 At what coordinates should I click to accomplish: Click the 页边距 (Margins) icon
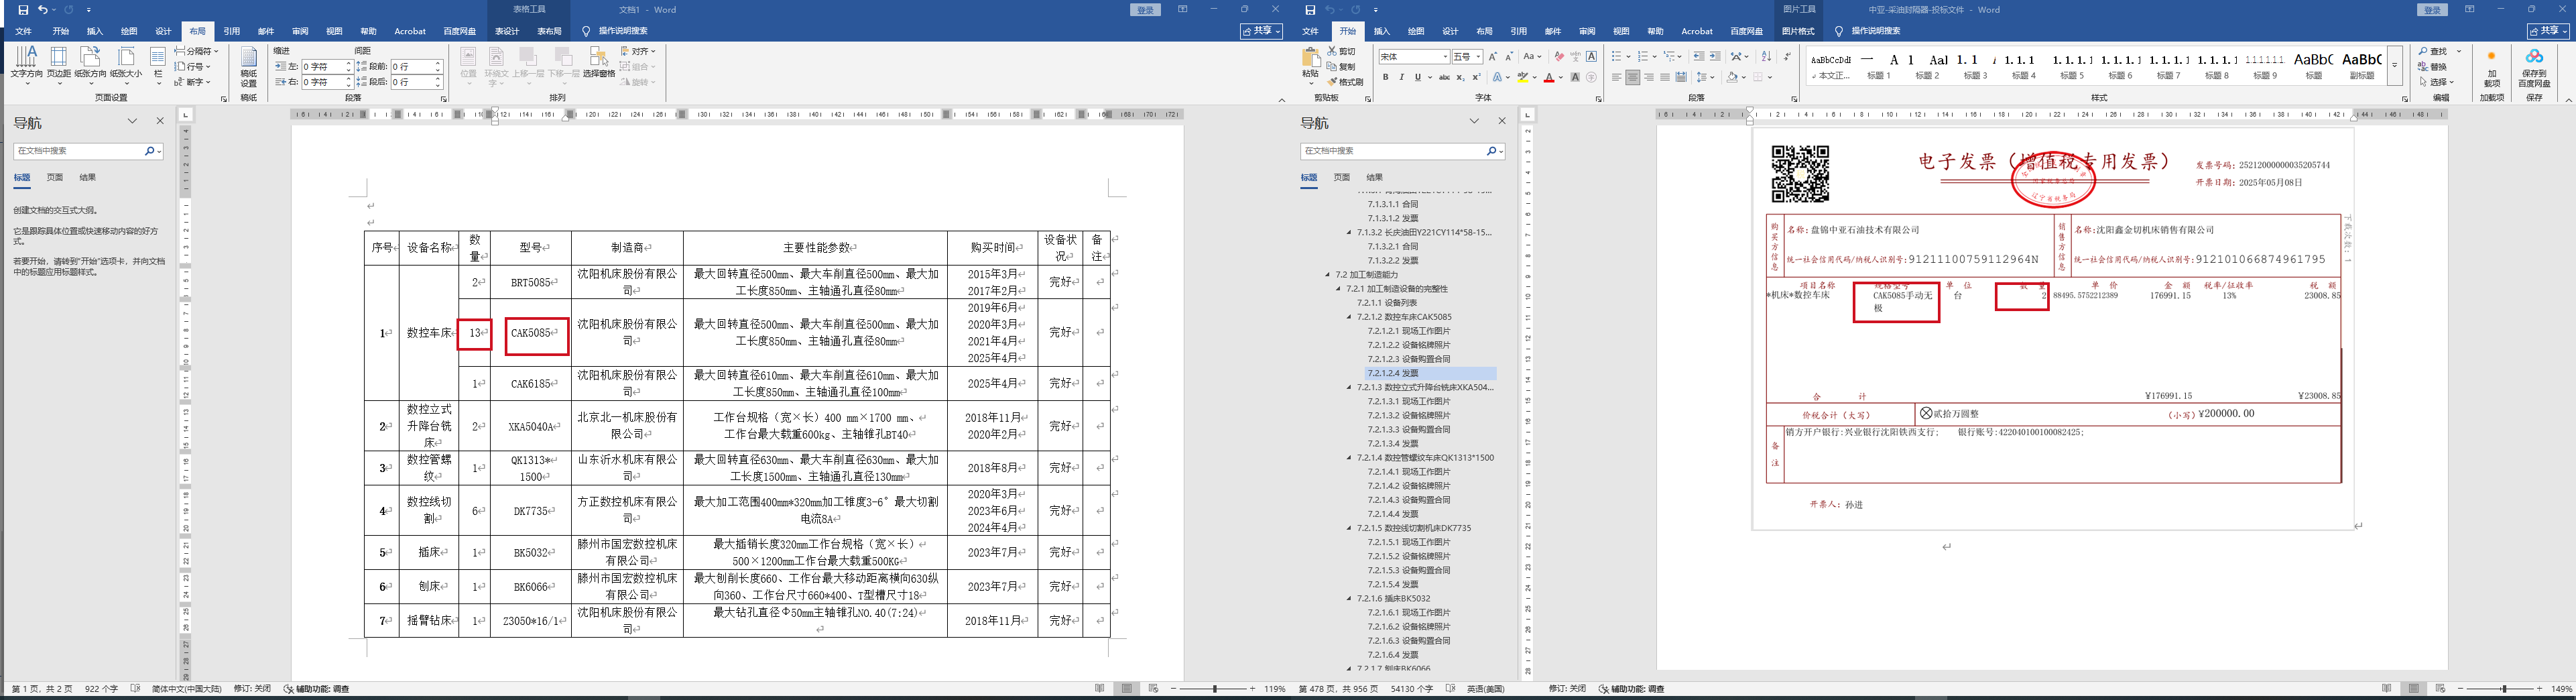click(58, 61)
